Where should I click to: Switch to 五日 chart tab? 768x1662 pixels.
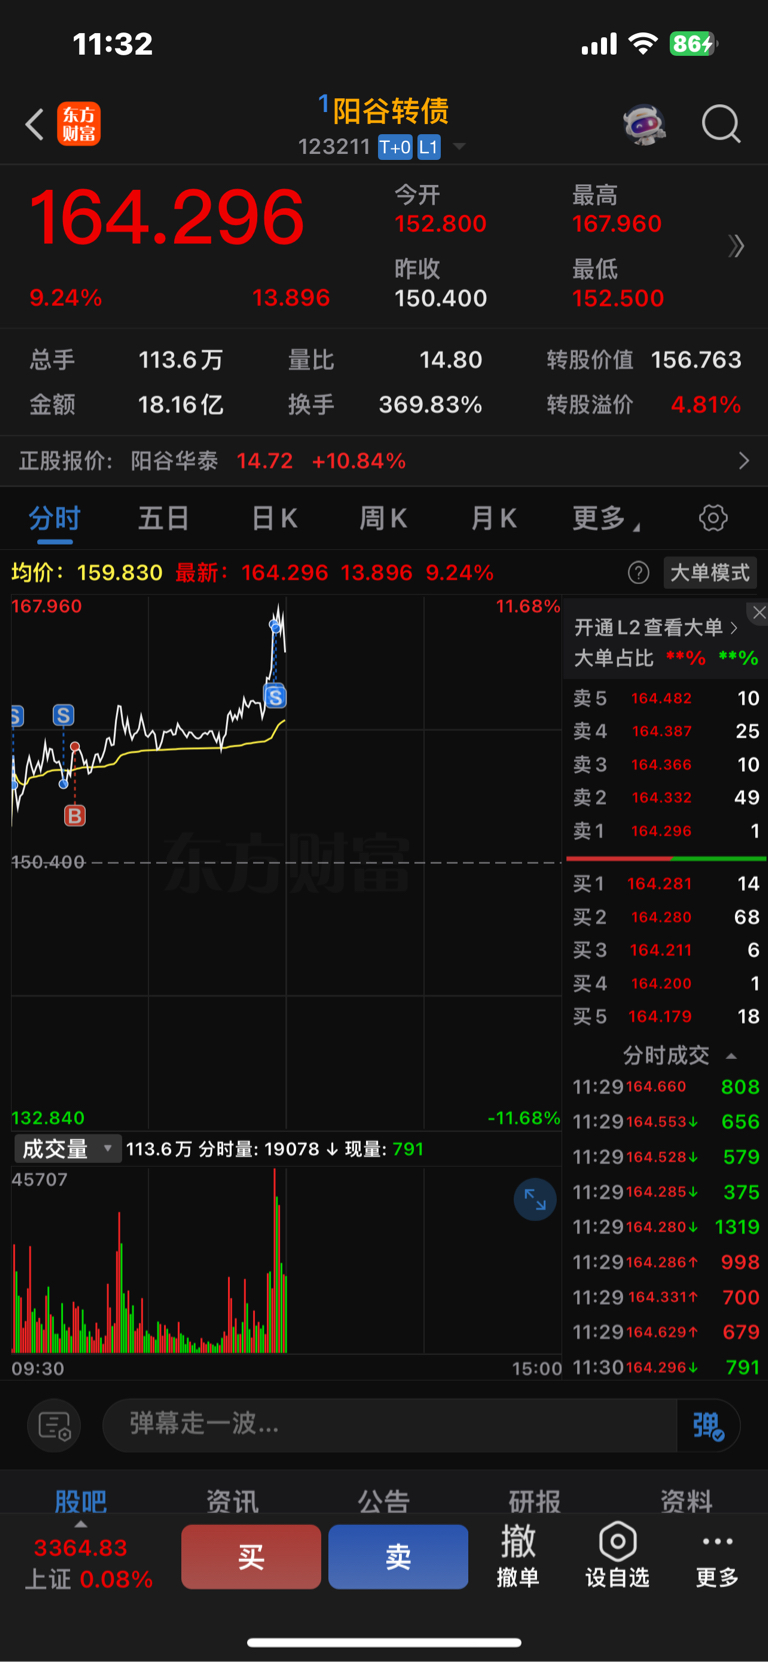[x=163, y=518]
